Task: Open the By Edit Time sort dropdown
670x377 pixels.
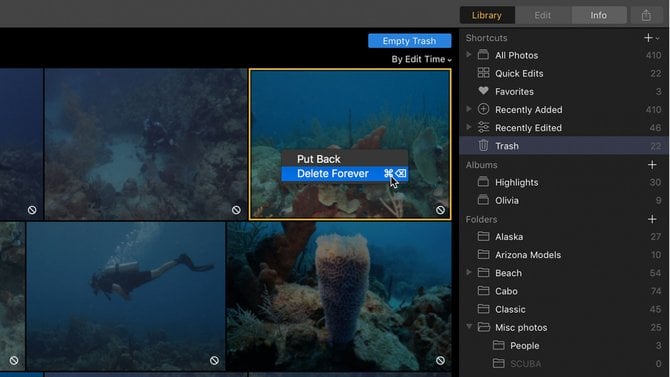Action: pos(421,59)
